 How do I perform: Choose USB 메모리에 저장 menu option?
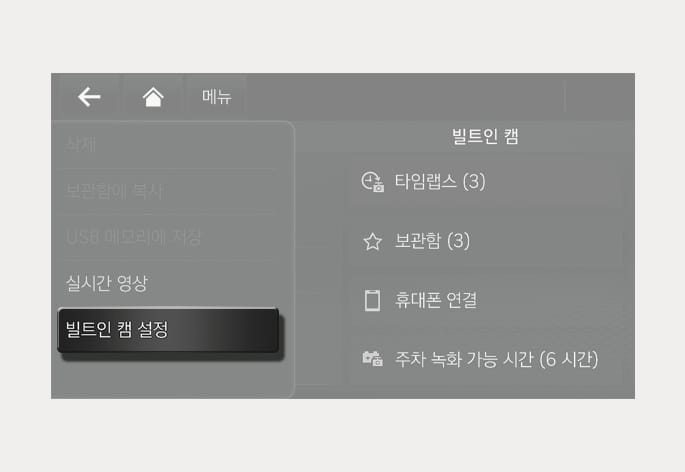pos(133,237)
